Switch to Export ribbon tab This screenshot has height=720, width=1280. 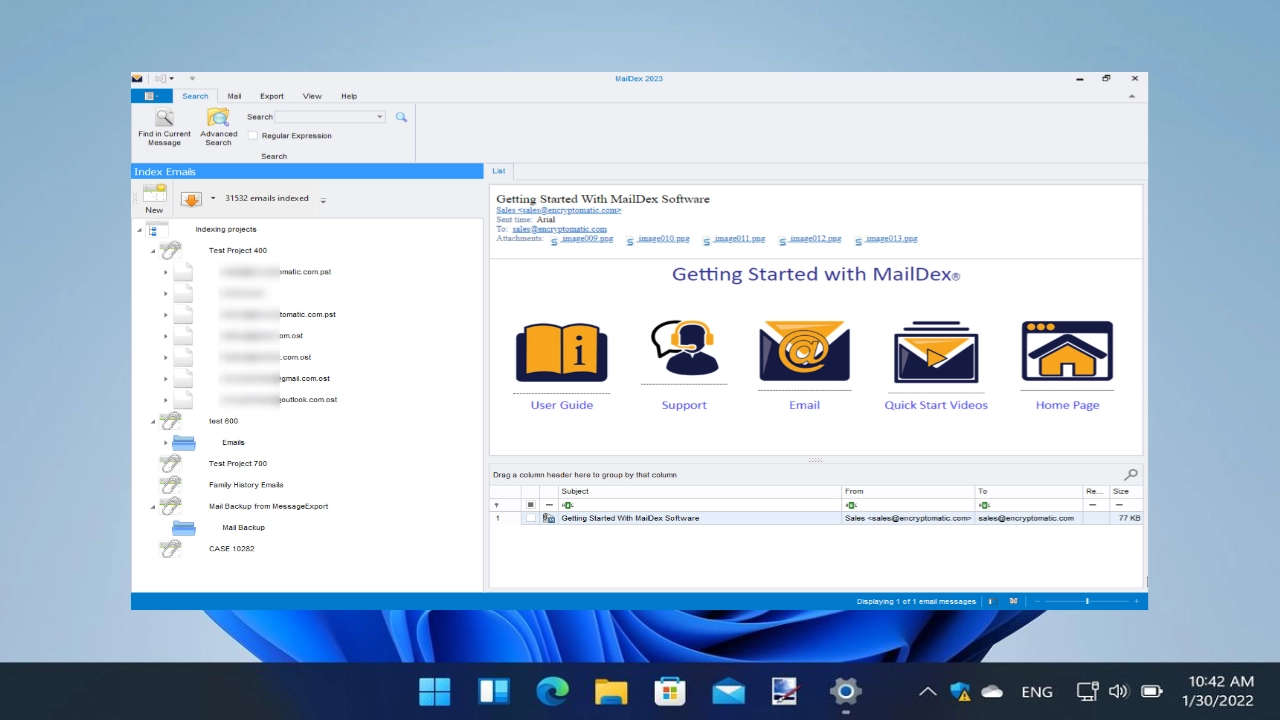tap(272, 96)
